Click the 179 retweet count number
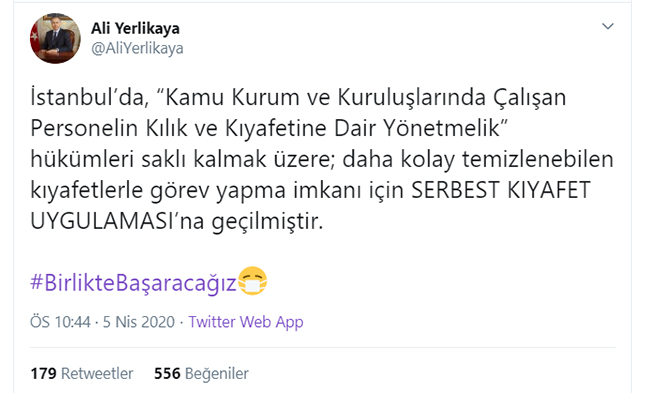660x393 pixels. tap(43, 373)
